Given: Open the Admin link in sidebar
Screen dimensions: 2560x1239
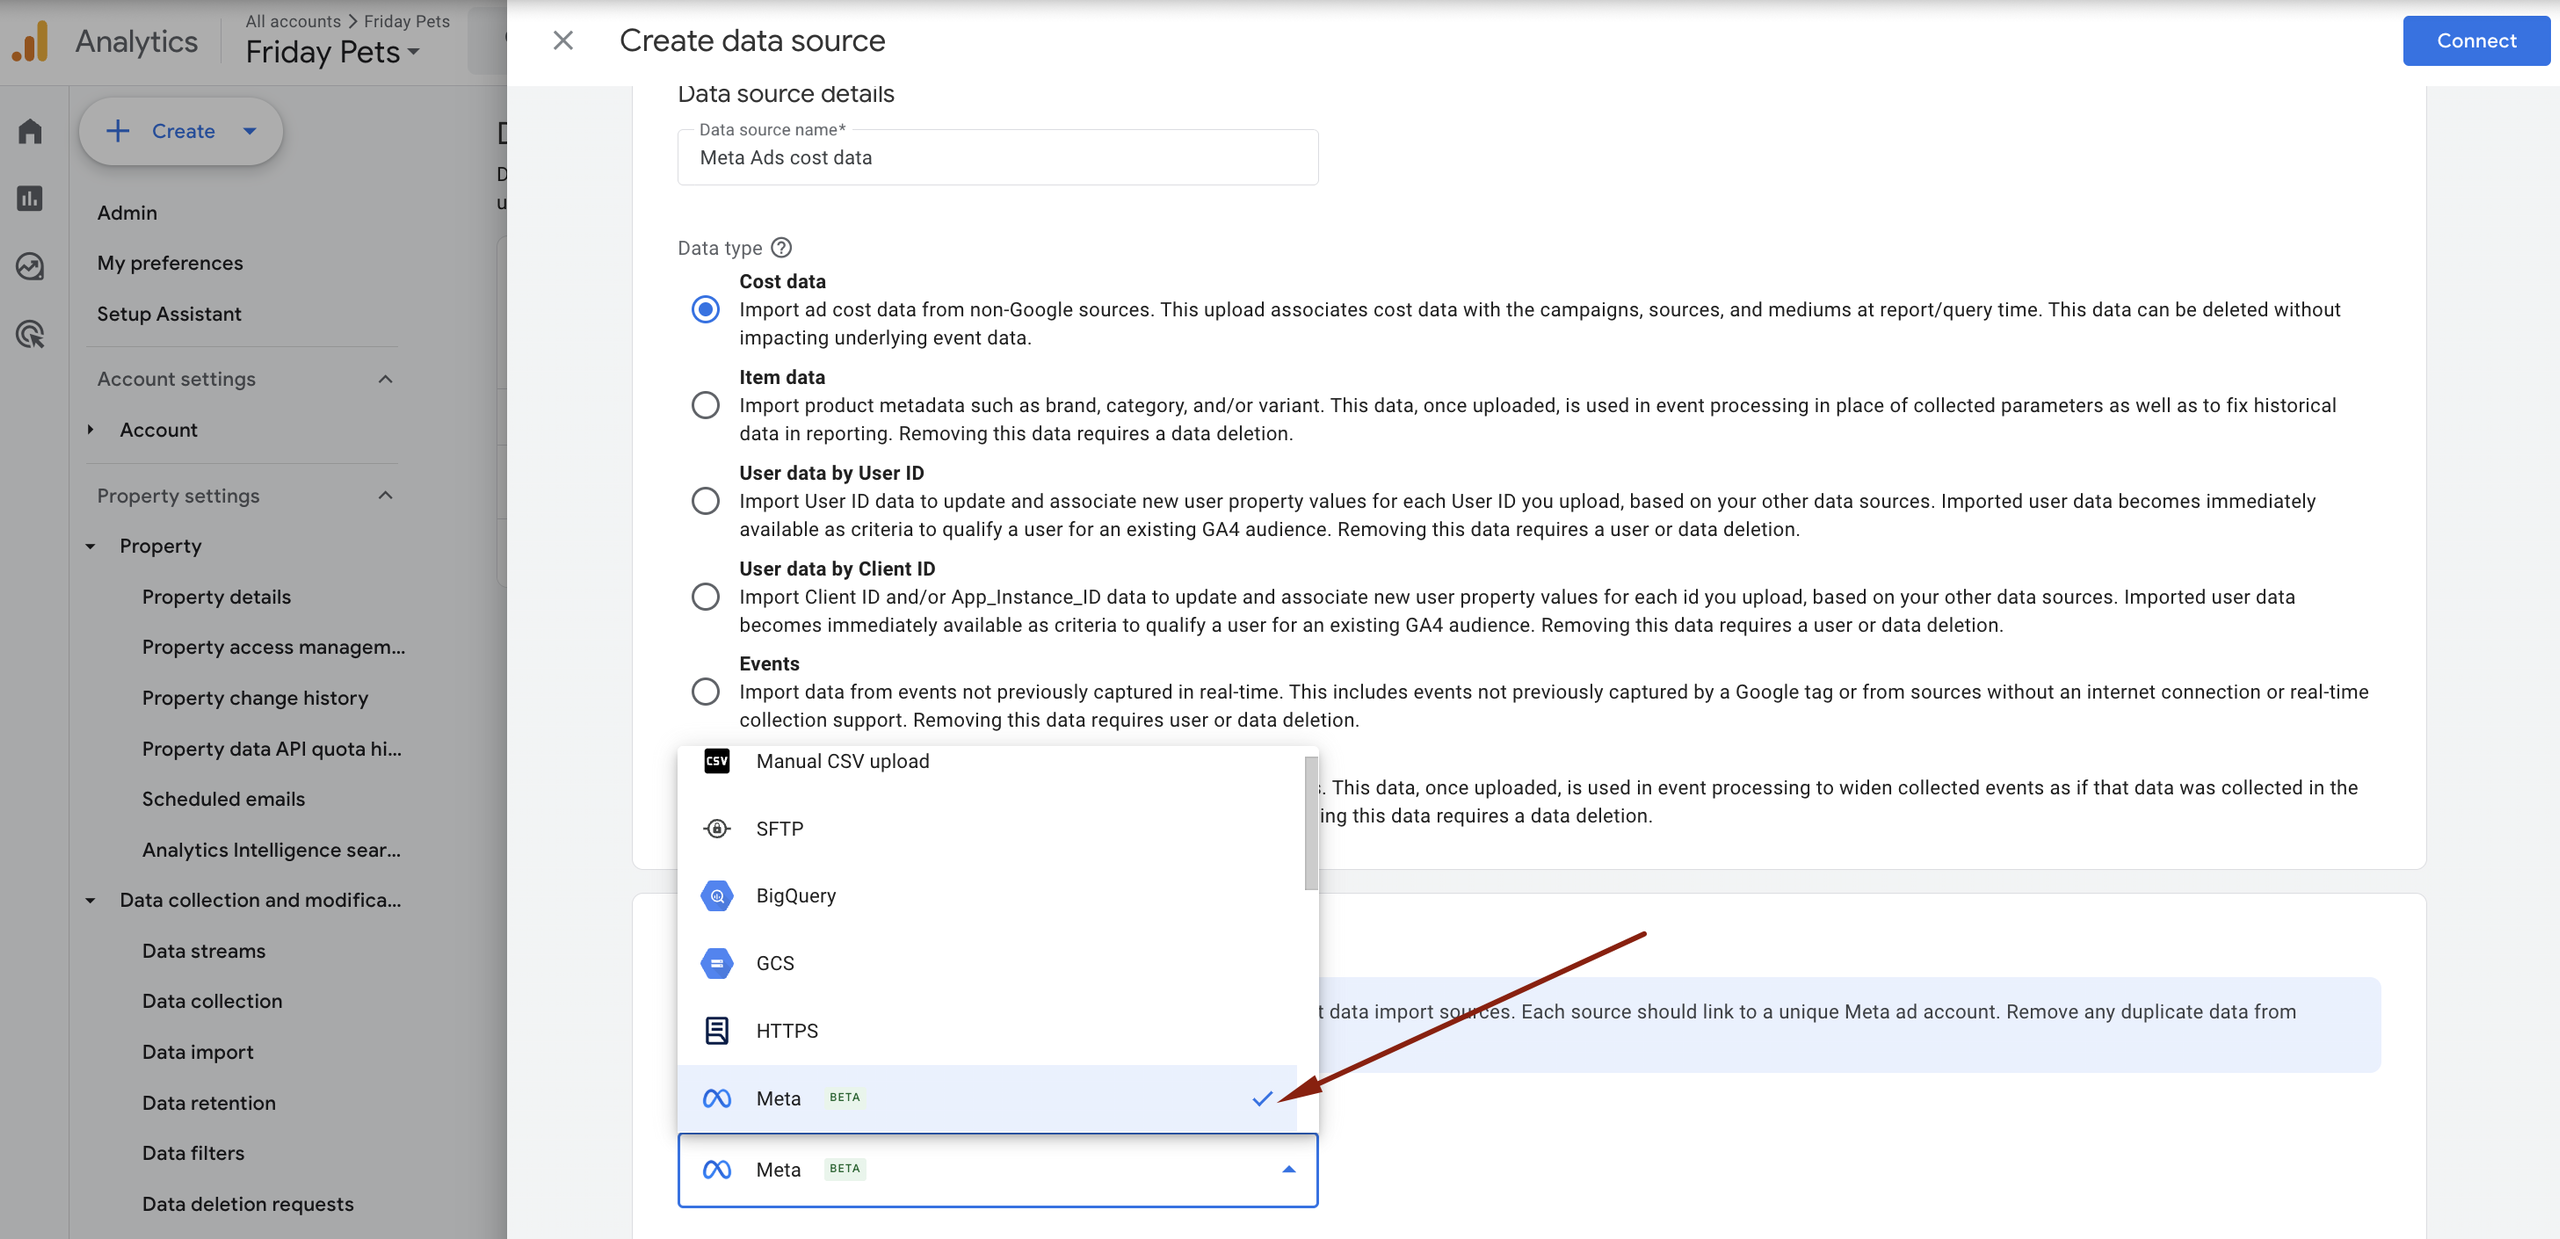Looking at the screenshot, I should pyautogui.click(x=127, y=212).
